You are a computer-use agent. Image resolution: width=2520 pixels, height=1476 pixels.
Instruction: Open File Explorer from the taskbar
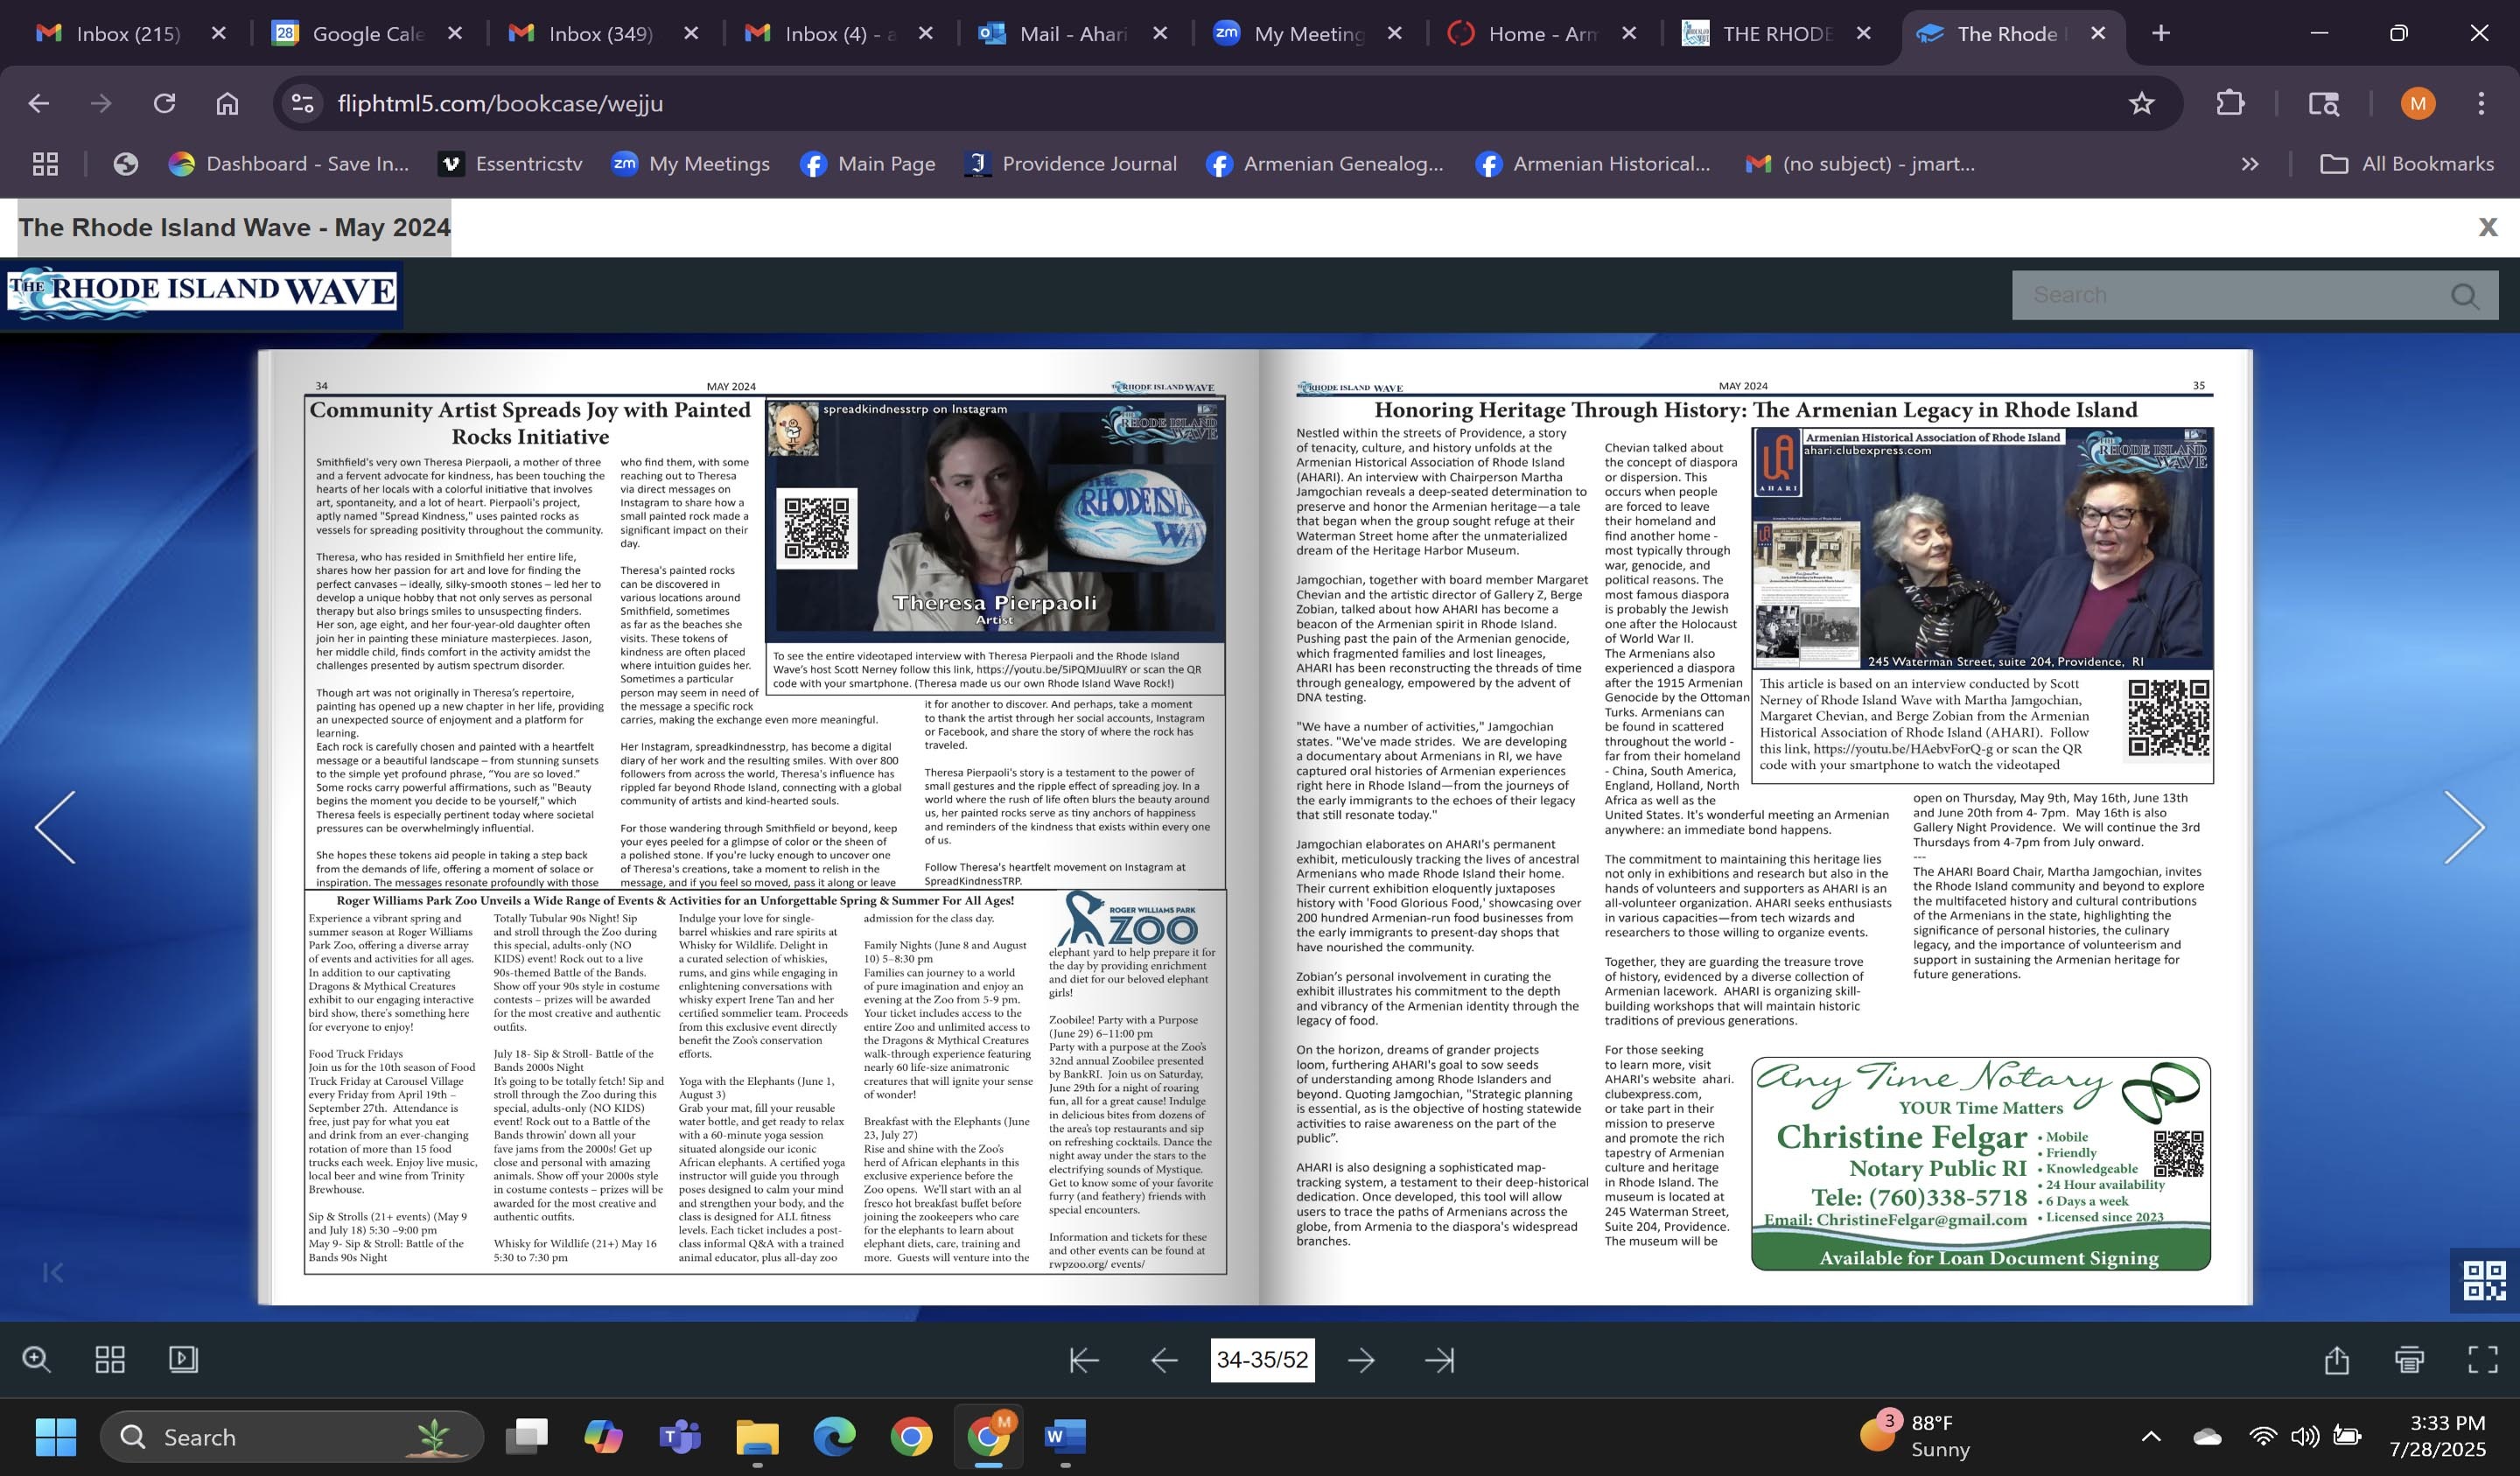757,1437
